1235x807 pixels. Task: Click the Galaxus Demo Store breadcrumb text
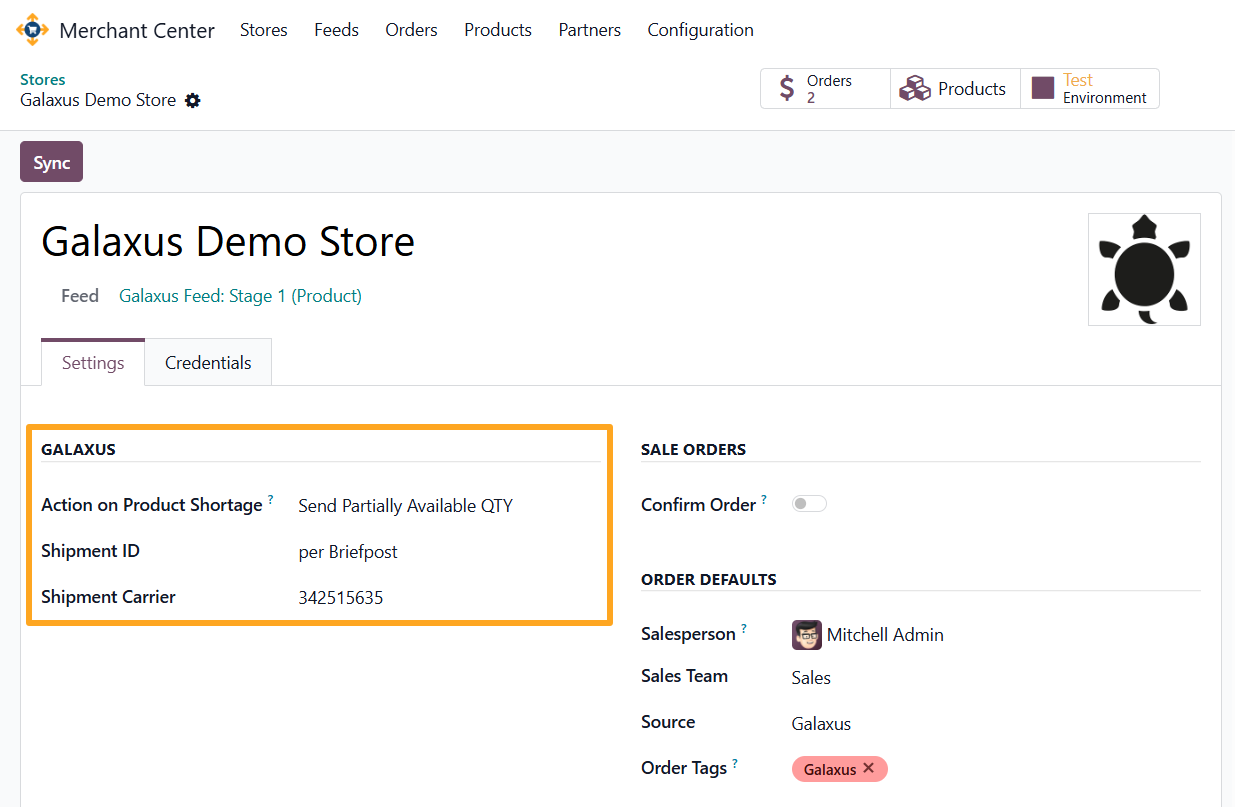tap(98, 100)
